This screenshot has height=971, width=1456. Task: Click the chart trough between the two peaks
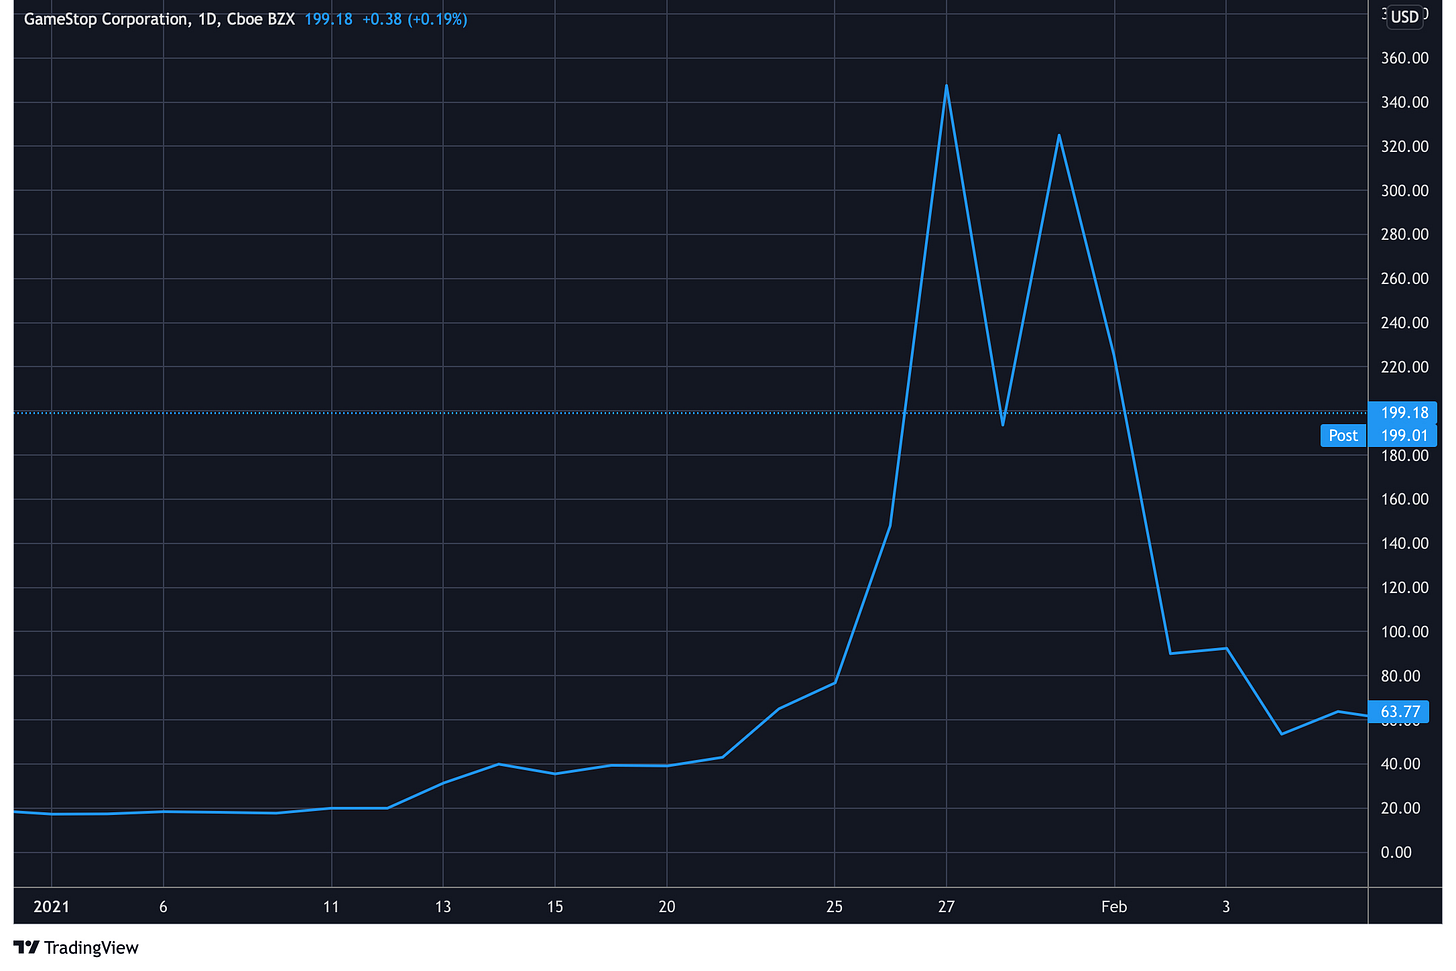tap(1002, 424)
